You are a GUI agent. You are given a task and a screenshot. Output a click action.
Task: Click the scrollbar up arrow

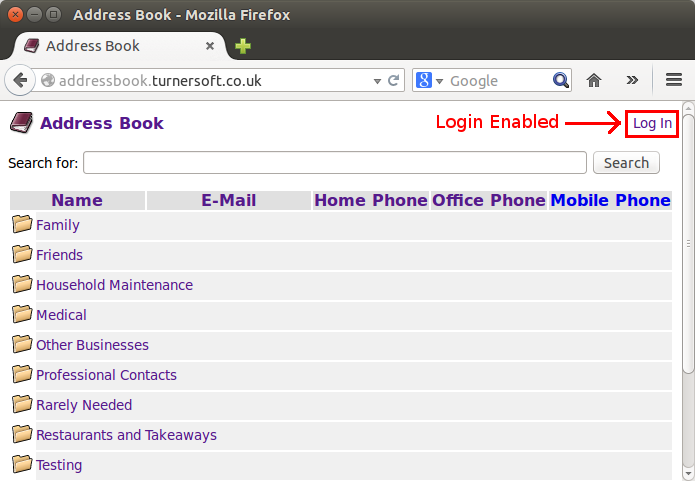point(688,107)
